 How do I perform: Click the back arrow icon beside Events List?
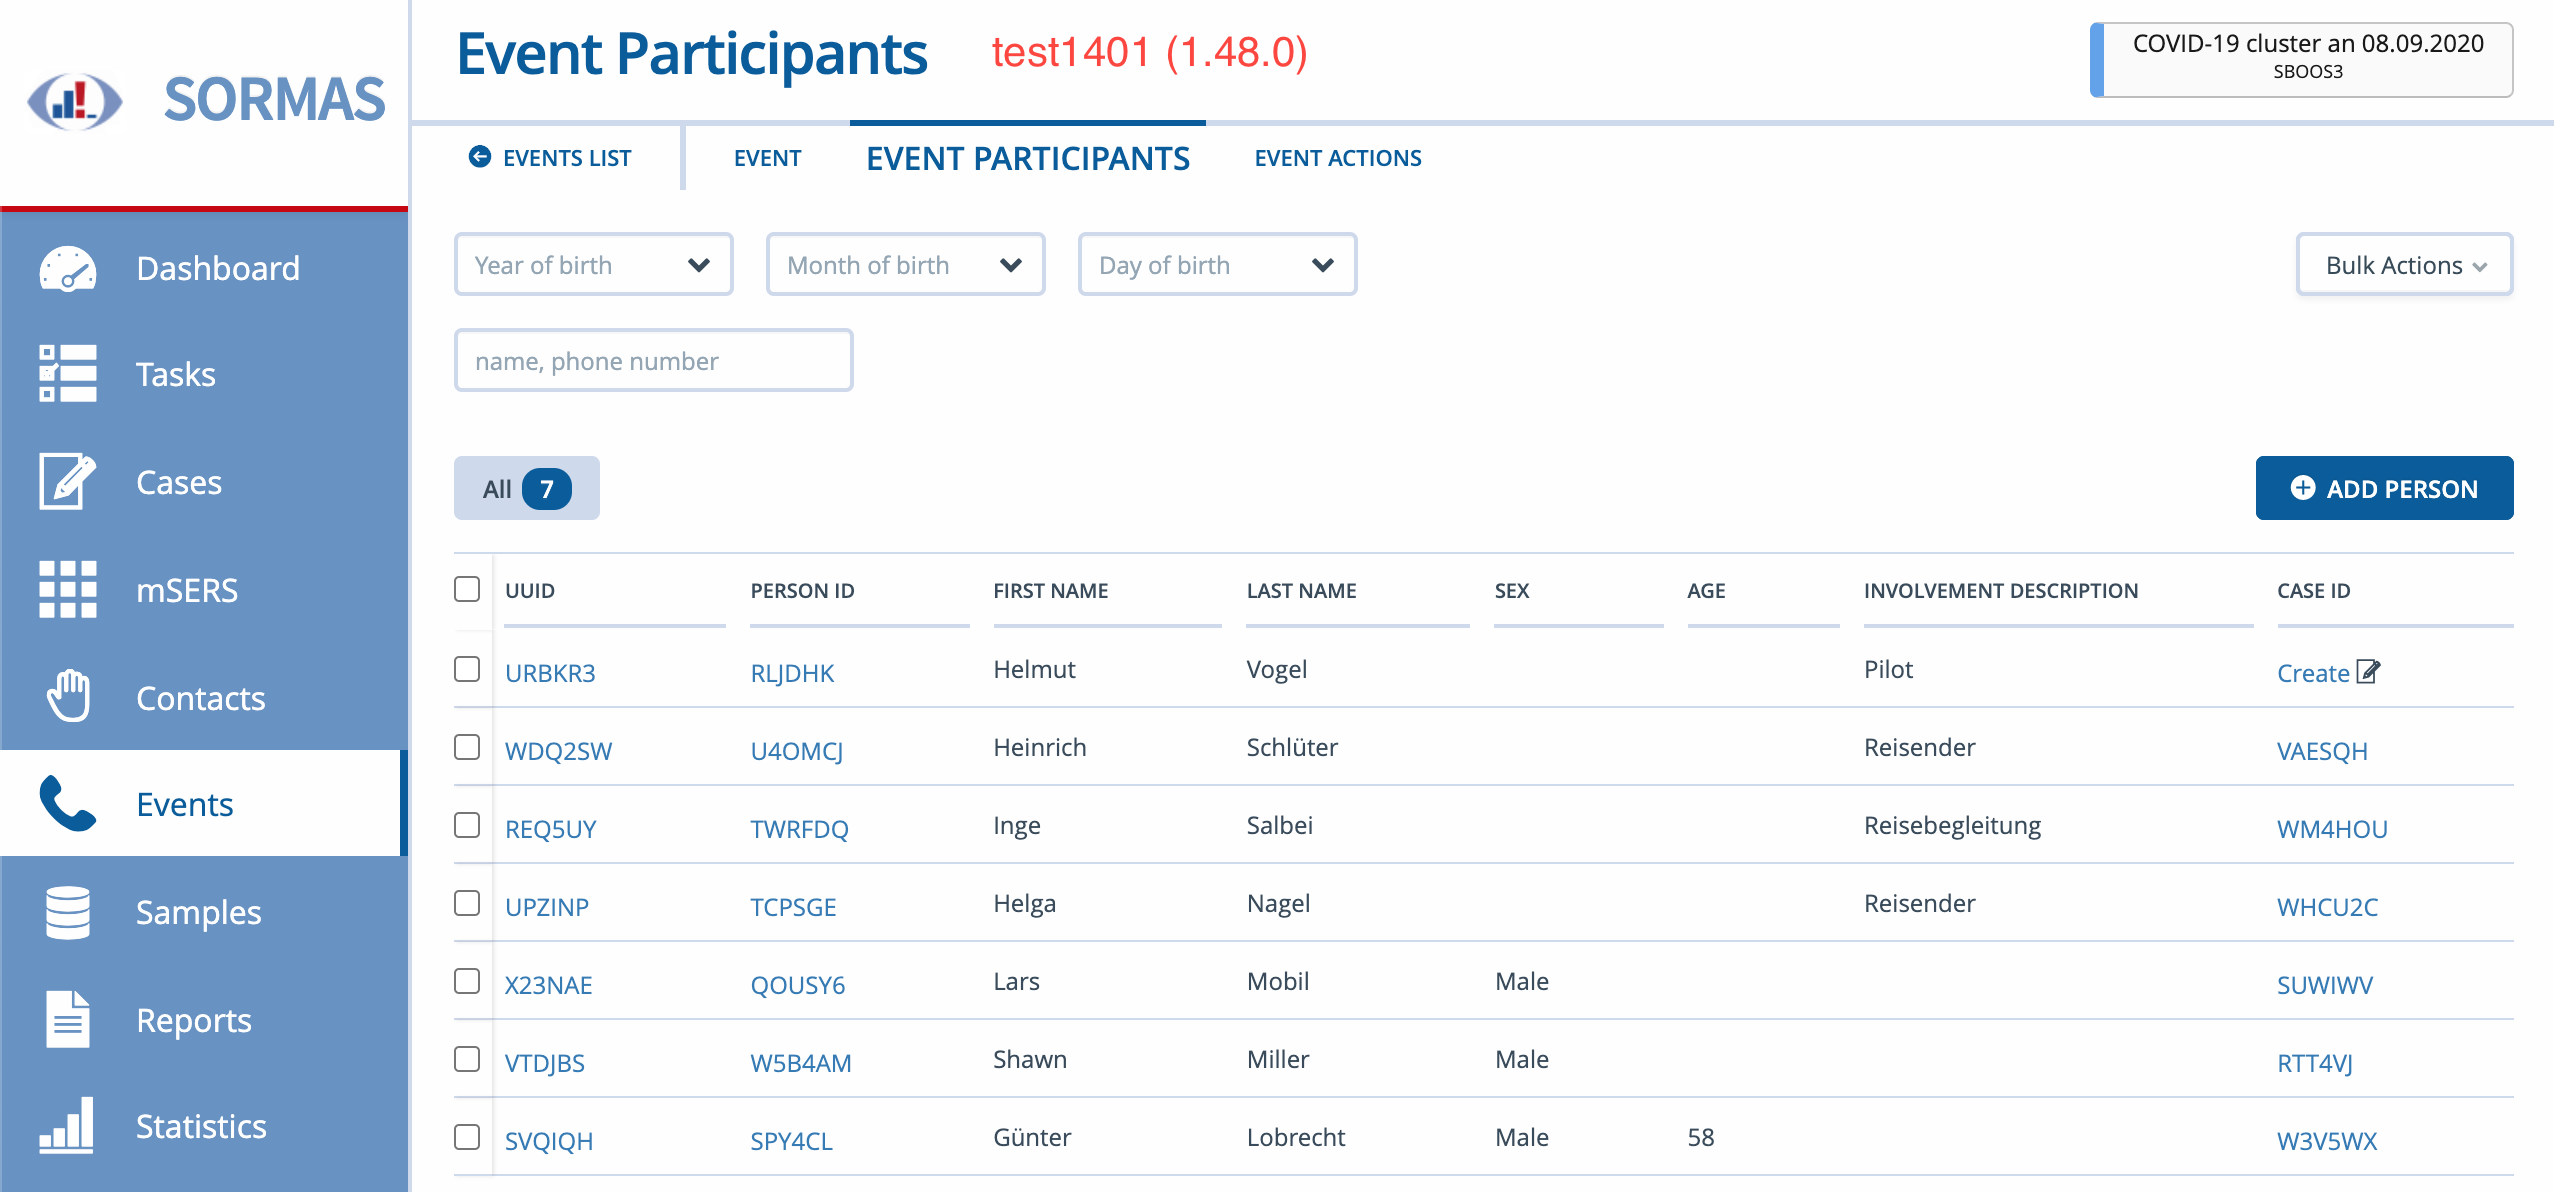point(480,157)
